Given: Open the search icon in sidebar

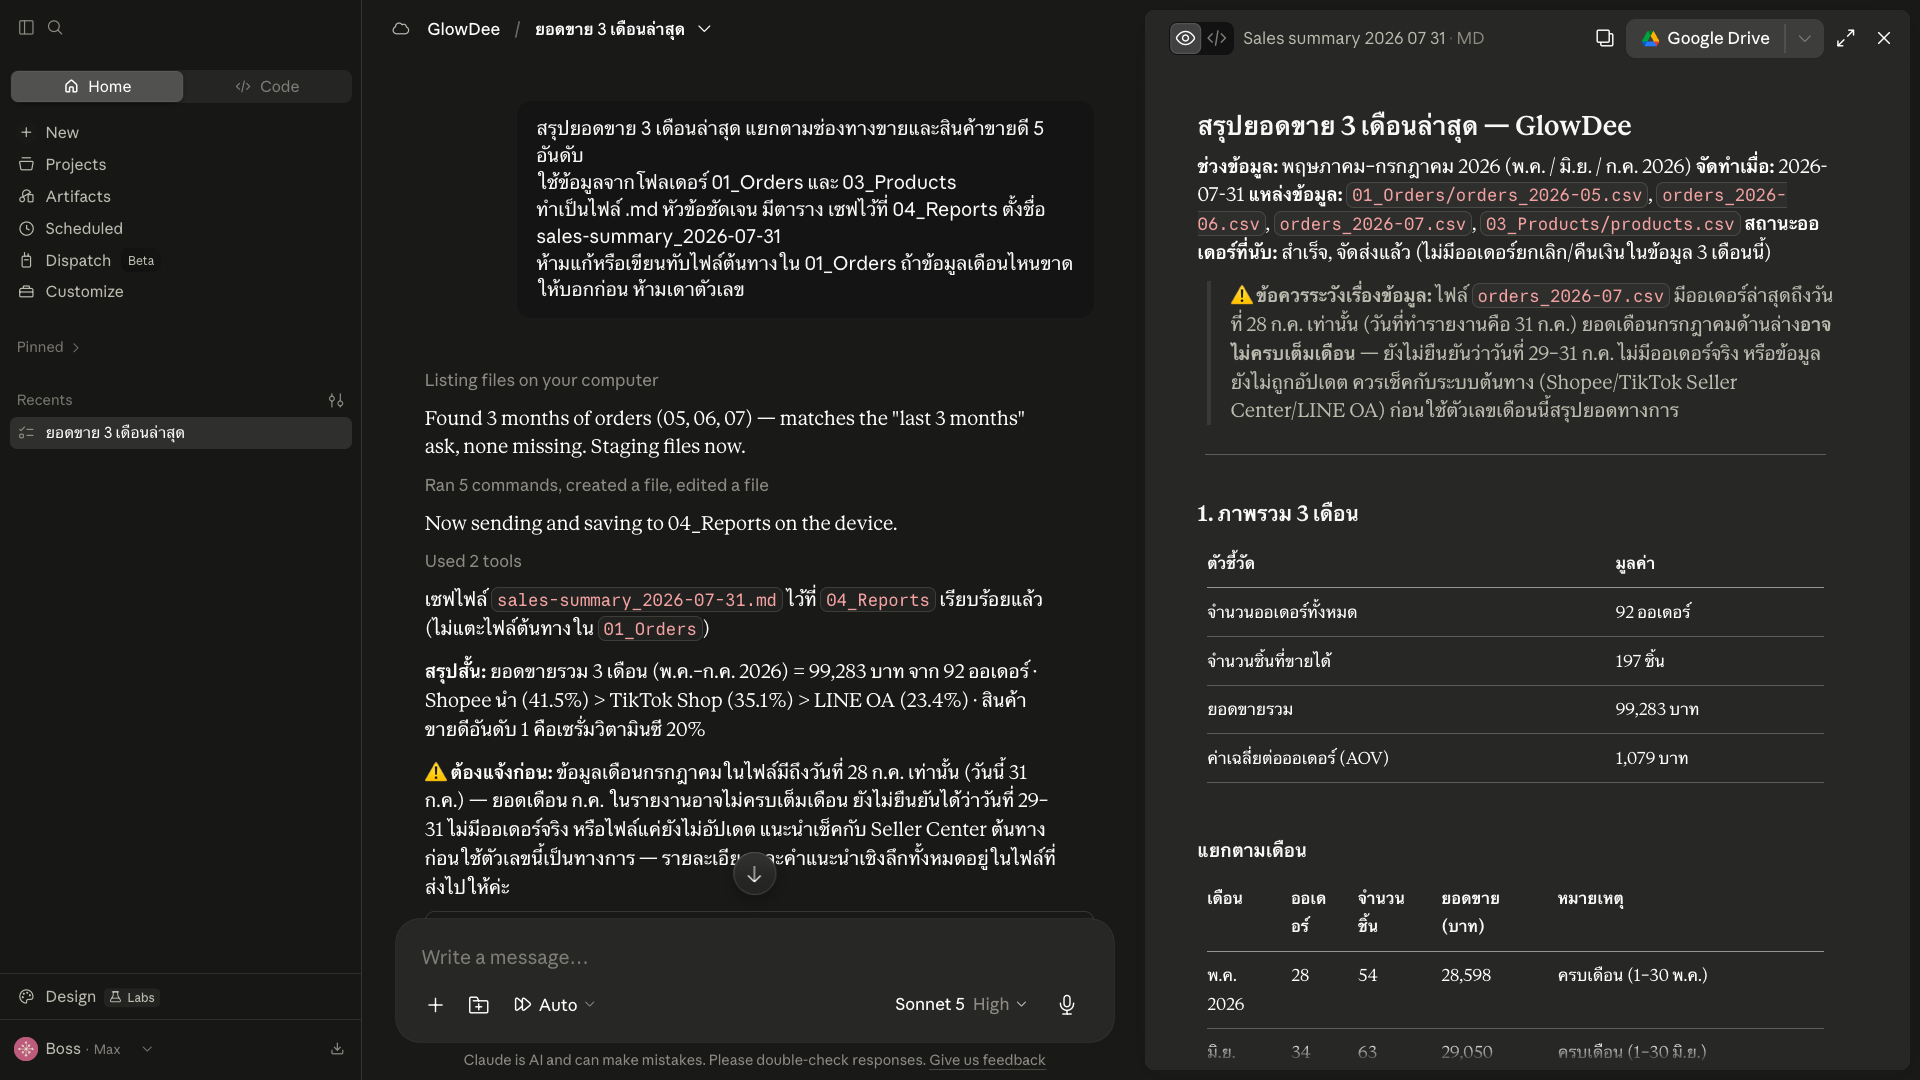Looking at the screenshot, I should [x=56, y=28].
